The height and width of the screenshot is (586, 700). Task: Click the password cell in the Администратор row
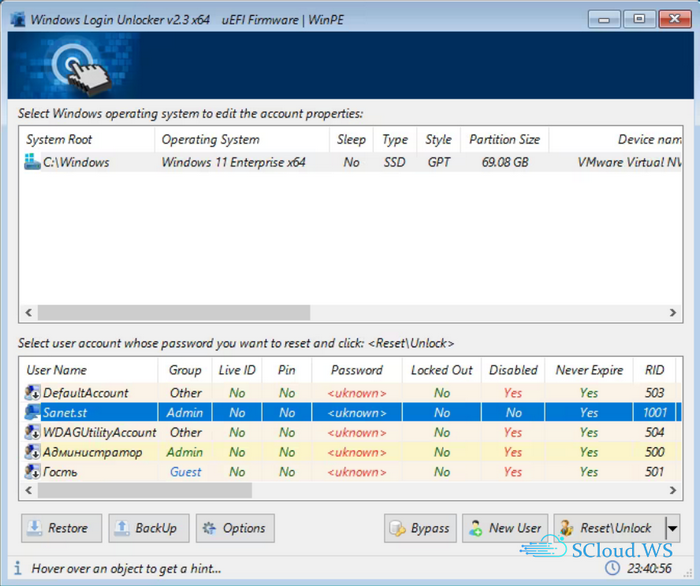pyautogui.click(x=357, y=452)
